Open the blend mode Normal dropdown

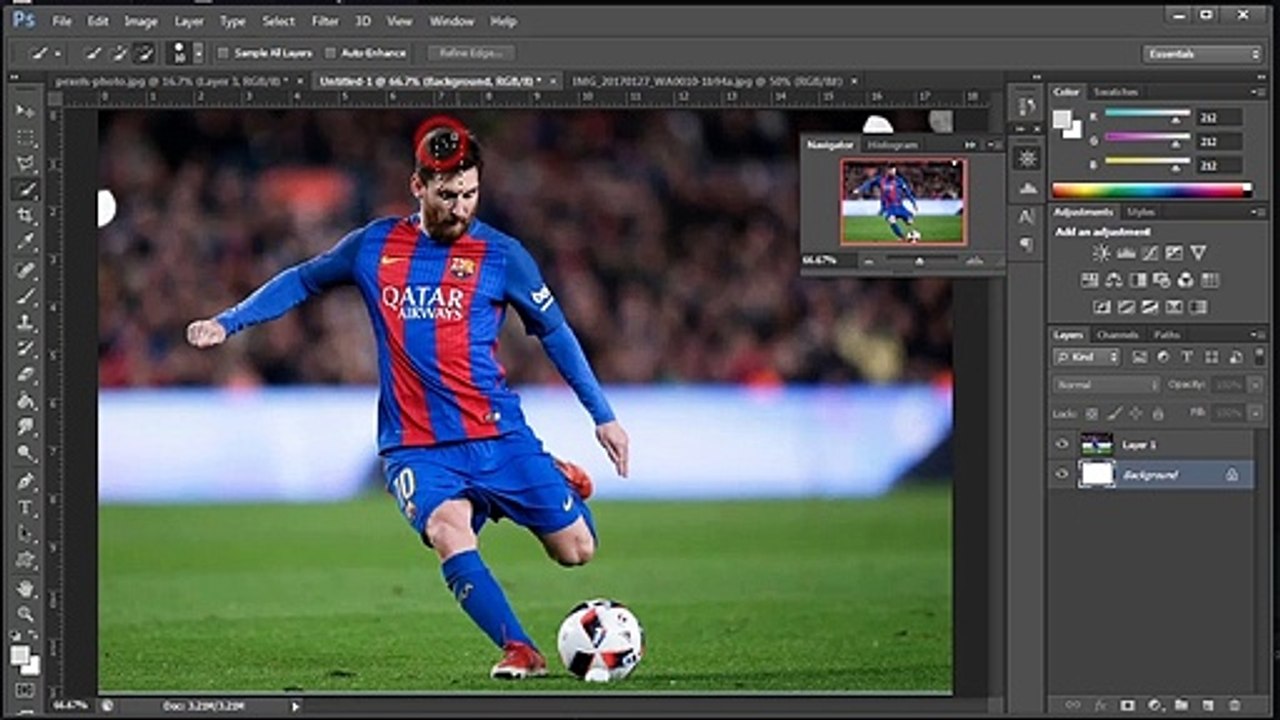click(x=1105, y=385)
